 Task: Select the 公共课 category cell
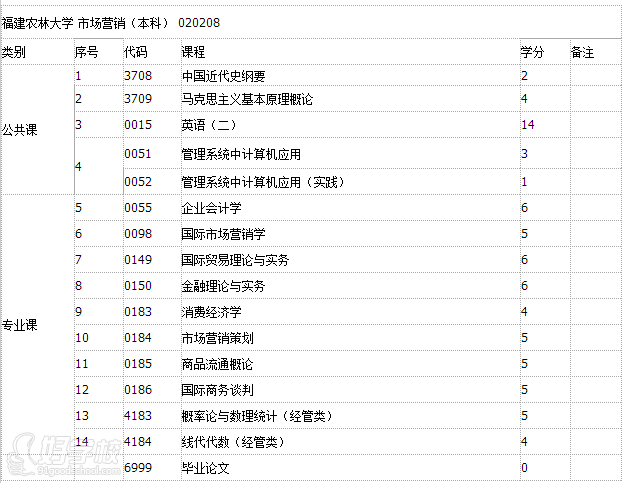[x=20, y=130]
